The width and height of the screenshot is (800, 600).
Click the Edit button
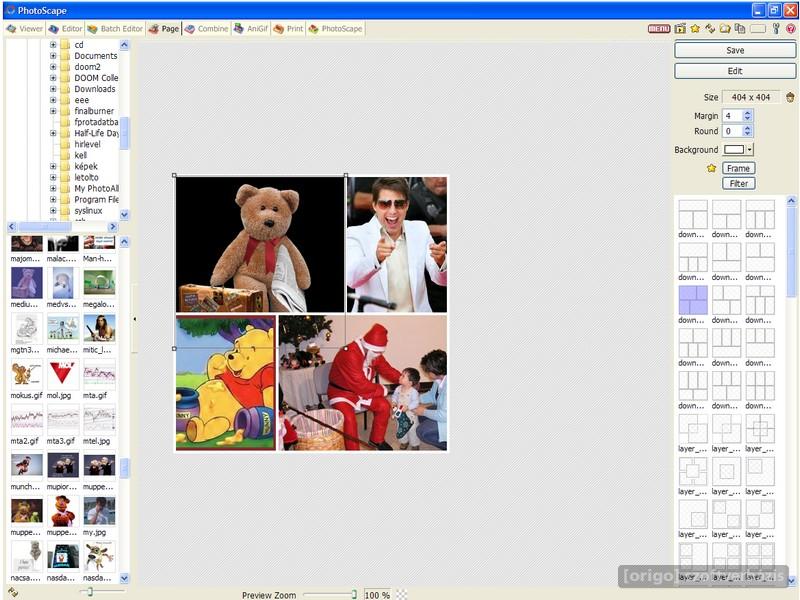click(x=735, y=71)
